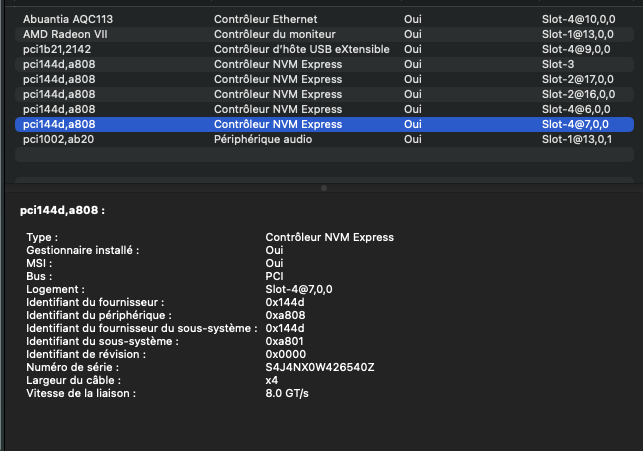The width and height of the screenshot is (643, 451).
Task: Click the "pci144d,a808 :" details heading
Action: coord(62,211)
